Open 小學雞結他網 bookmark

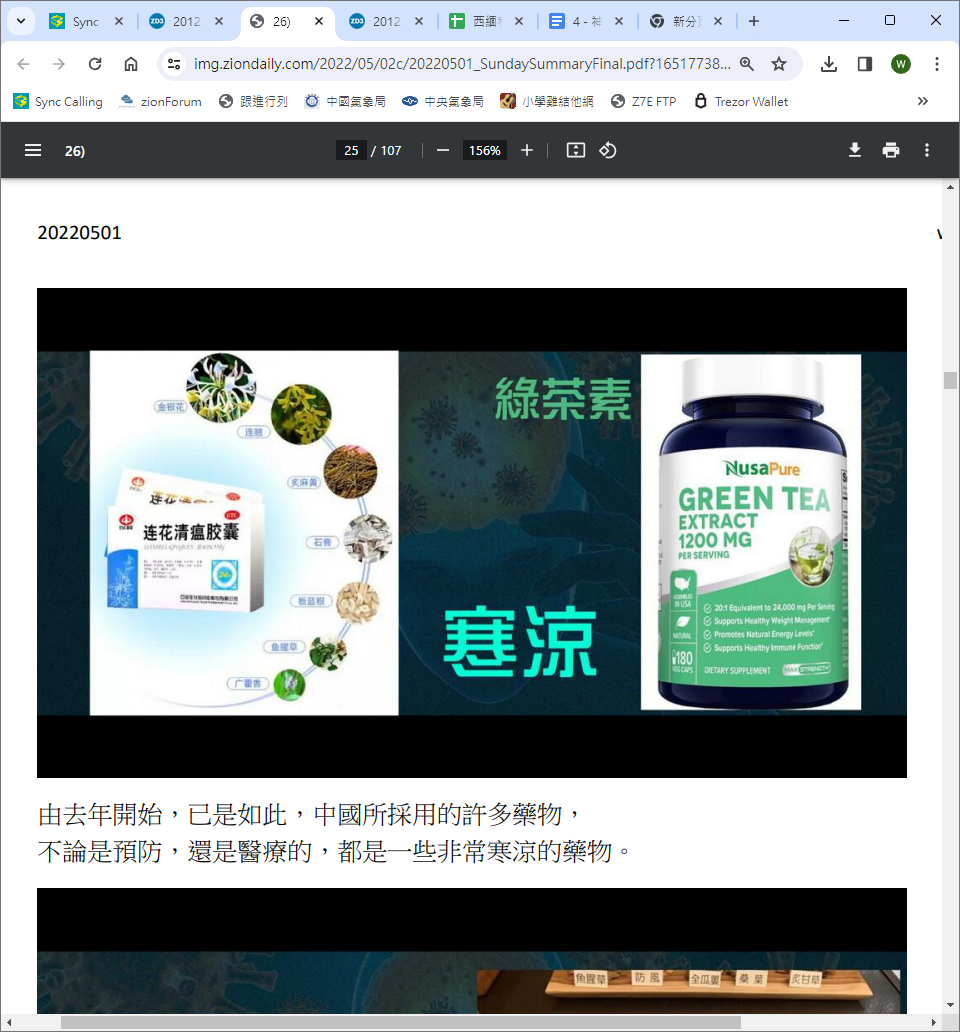547,101
